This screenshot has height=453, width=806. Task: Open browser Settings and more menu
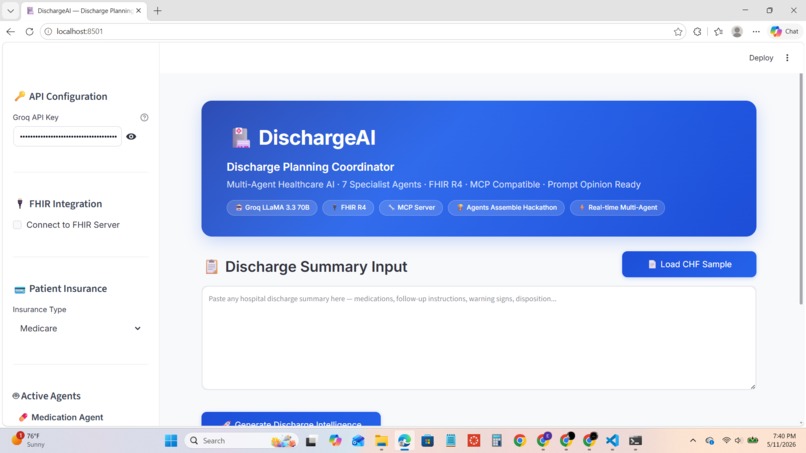[756, 32]
